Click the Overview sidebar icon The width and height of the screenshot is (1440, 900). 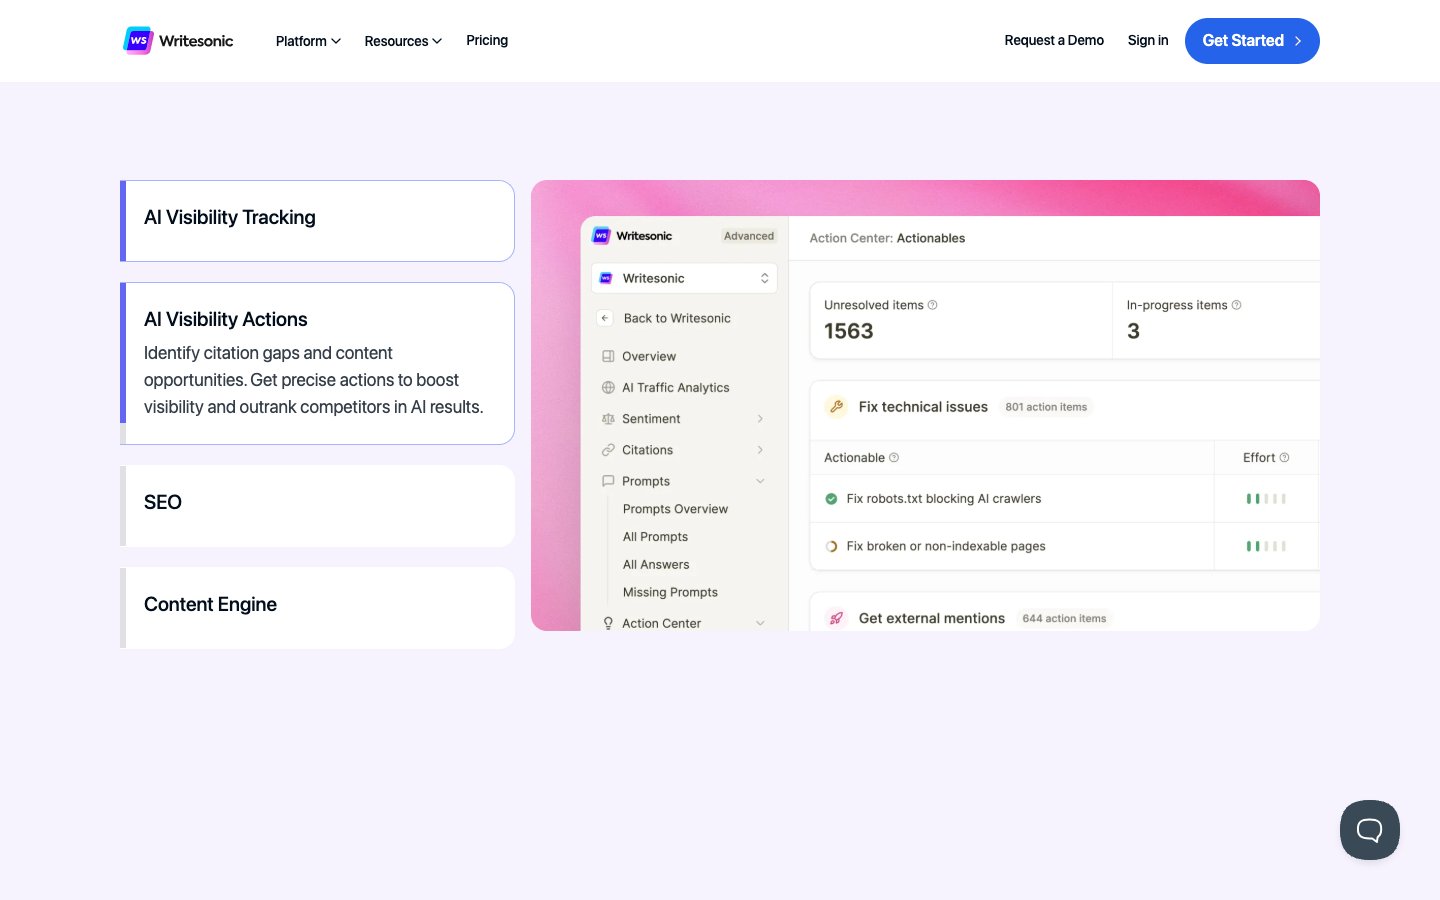(608, 357)
